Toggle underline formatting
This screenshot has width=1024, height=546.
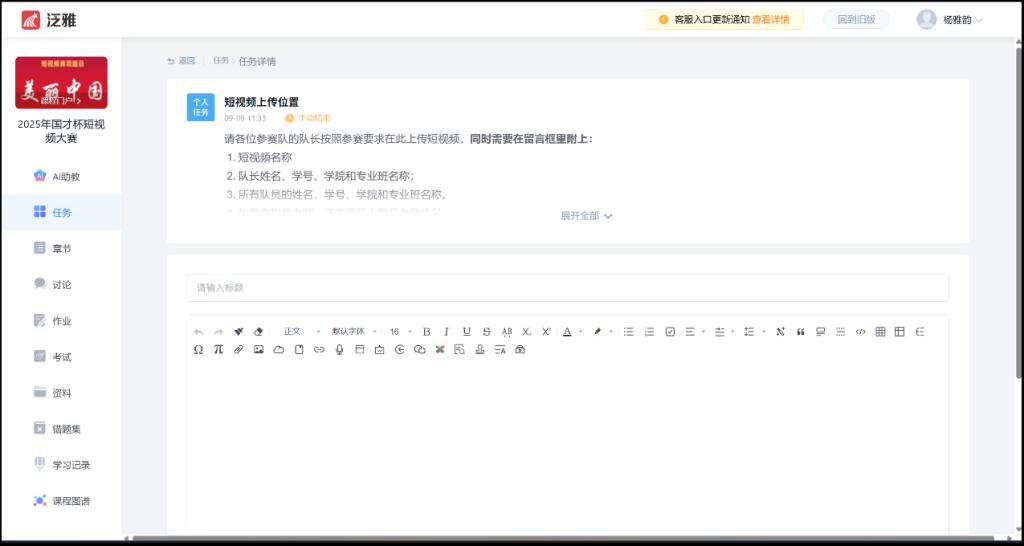[466, 332]
